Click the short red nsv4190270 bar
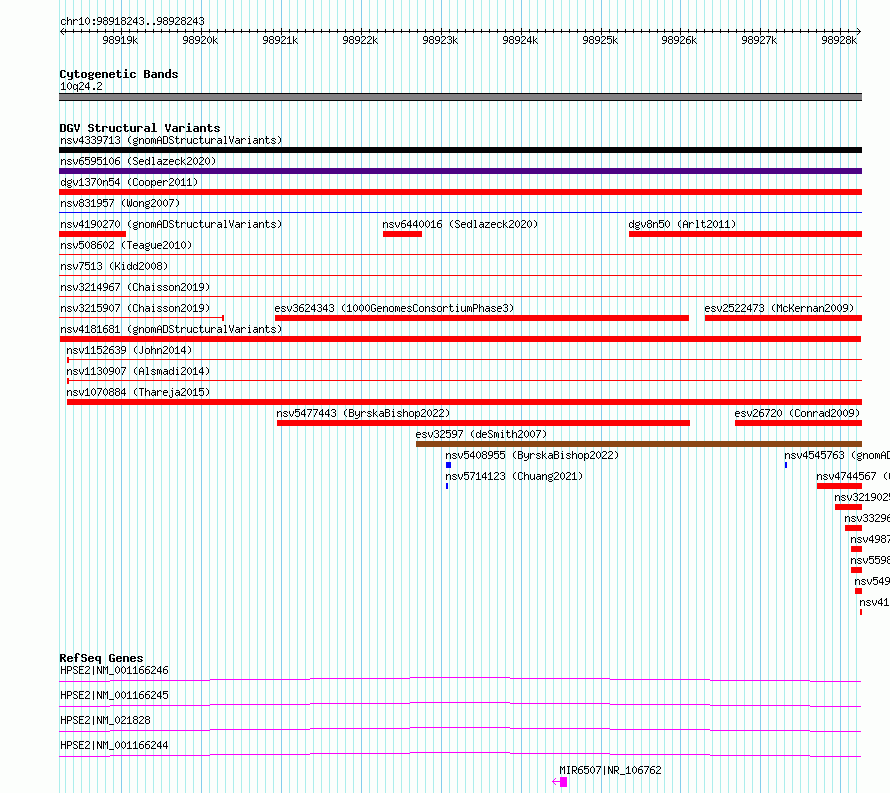This screenshot has height=793, width=890. (93, 234)
